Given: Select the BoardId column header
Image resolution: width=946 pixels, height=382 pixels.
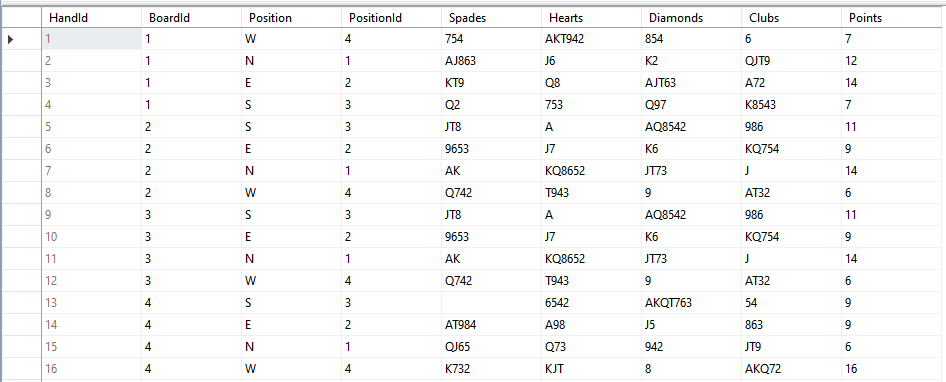Looking at the screenshot, I should tap(191, 18).
